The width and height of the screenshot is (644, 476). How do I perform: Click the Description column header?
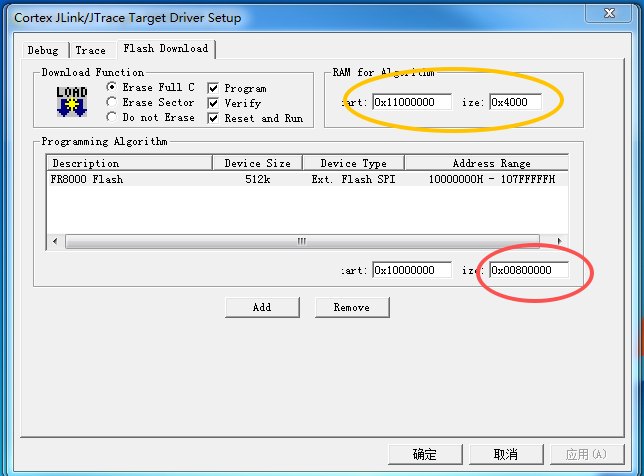pos(128,163)
